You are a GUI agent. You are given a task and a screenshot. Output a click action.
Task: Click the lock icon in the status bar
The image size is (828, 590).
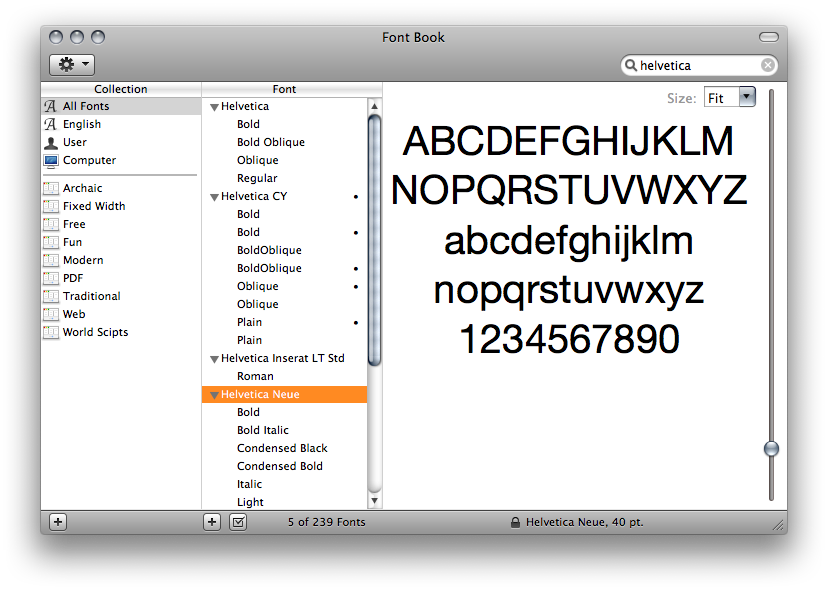[x=515, y=521]
